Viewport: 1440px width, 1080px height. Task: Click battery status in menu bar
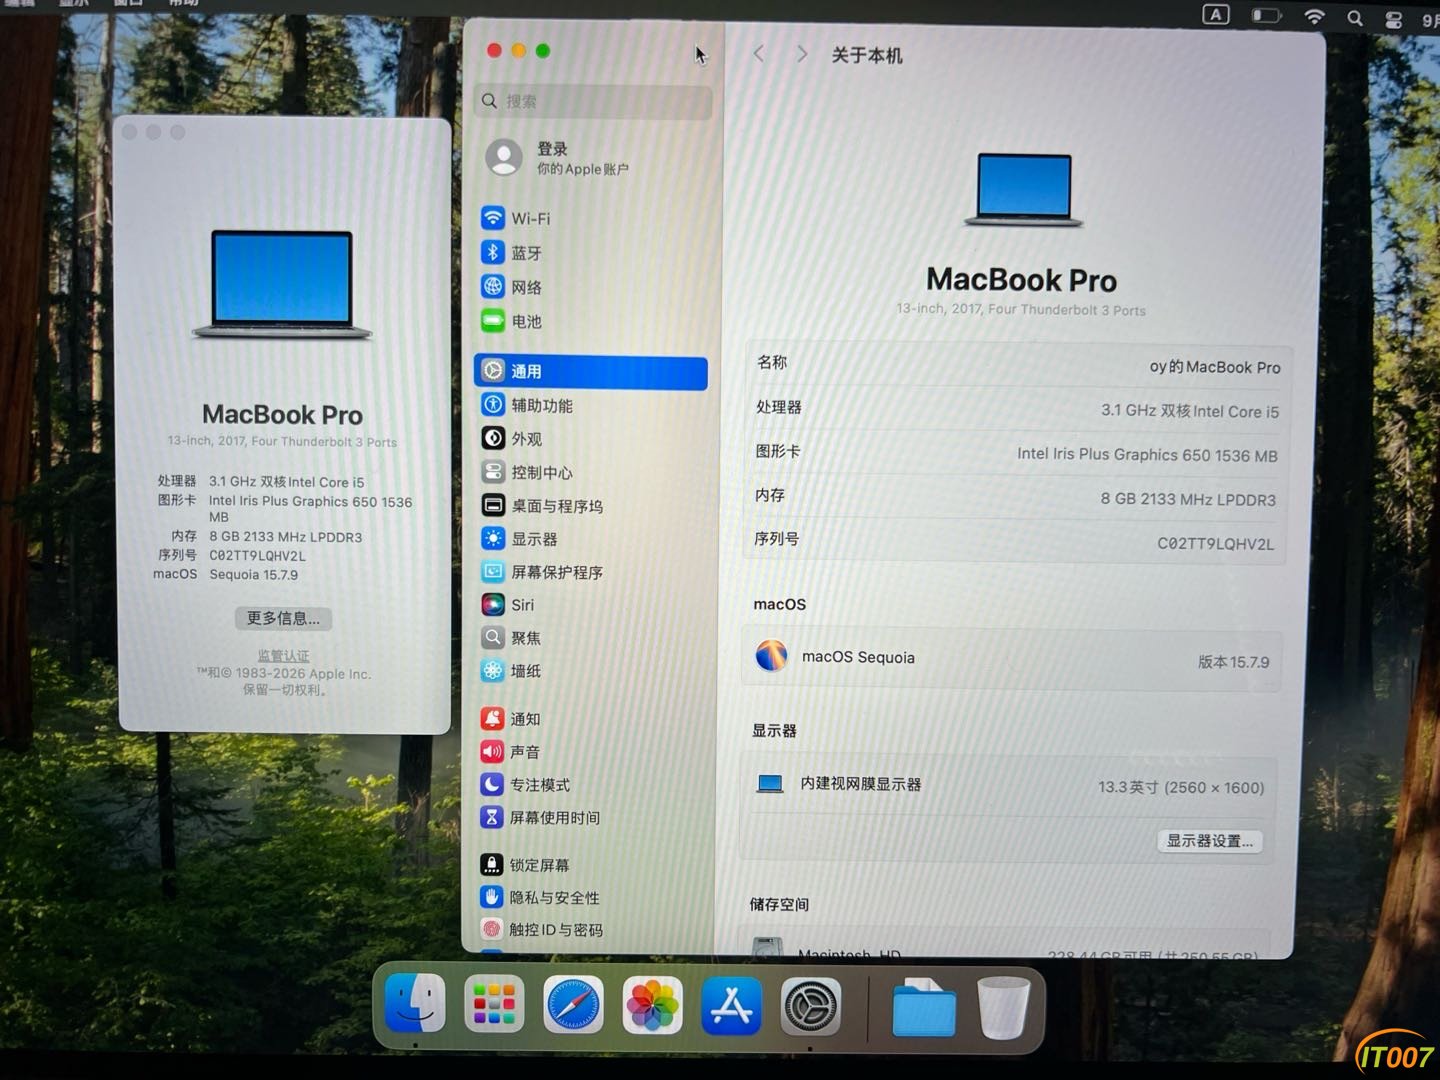click(1266, 15)
